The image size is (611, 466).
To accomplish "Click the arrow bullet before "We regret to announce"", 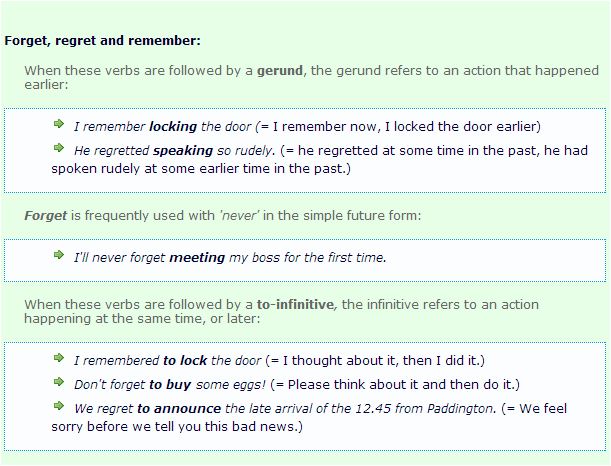I will pos(59,406).
